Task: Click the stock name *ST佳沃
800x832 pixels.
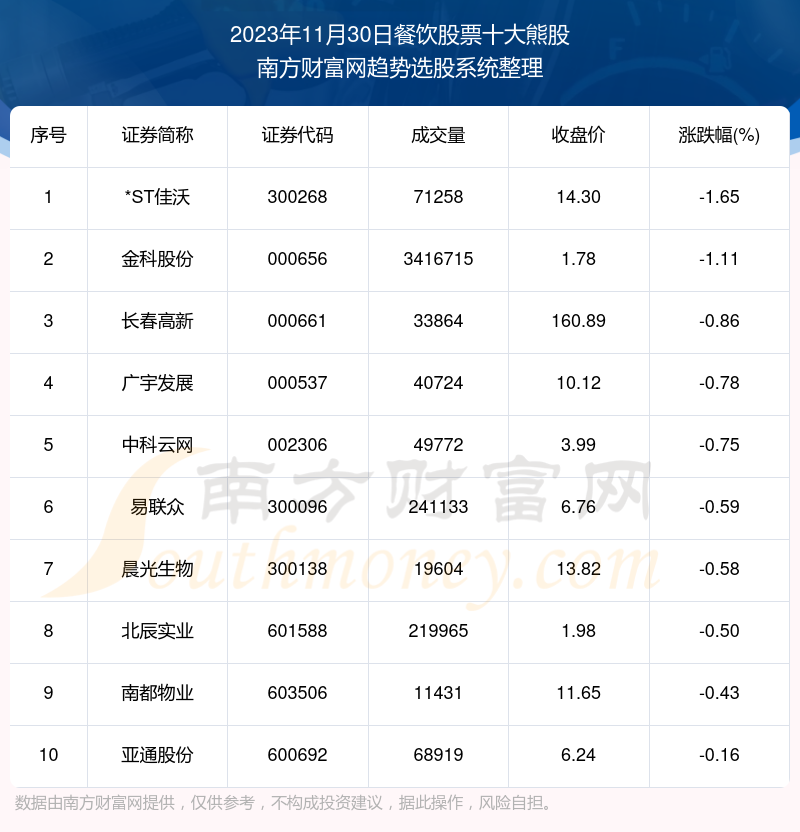Action: point(157,197)
